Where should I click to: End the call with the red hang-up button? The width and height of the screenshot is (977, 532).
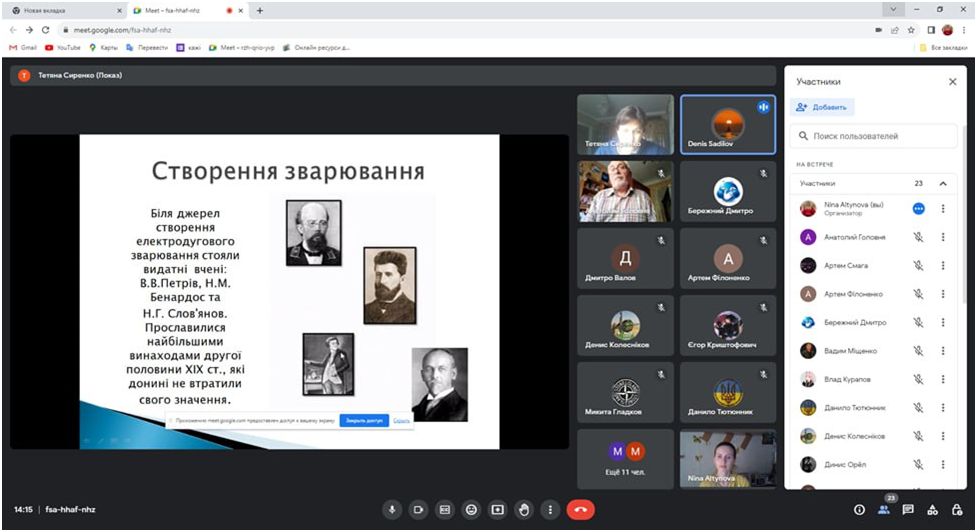[x=581, y=510]
